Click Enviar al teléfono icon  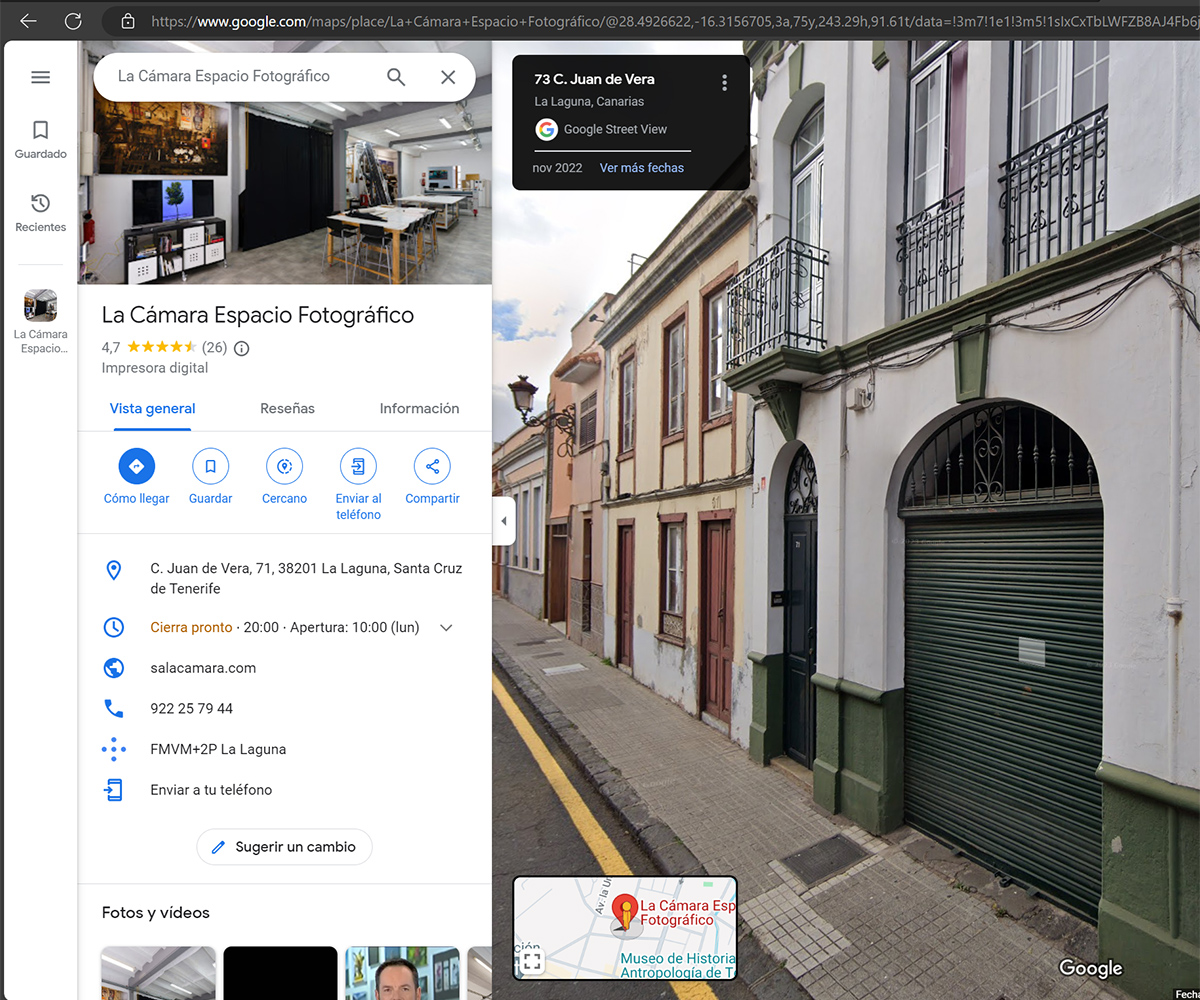pyautogui.click(x=358, y=466)
